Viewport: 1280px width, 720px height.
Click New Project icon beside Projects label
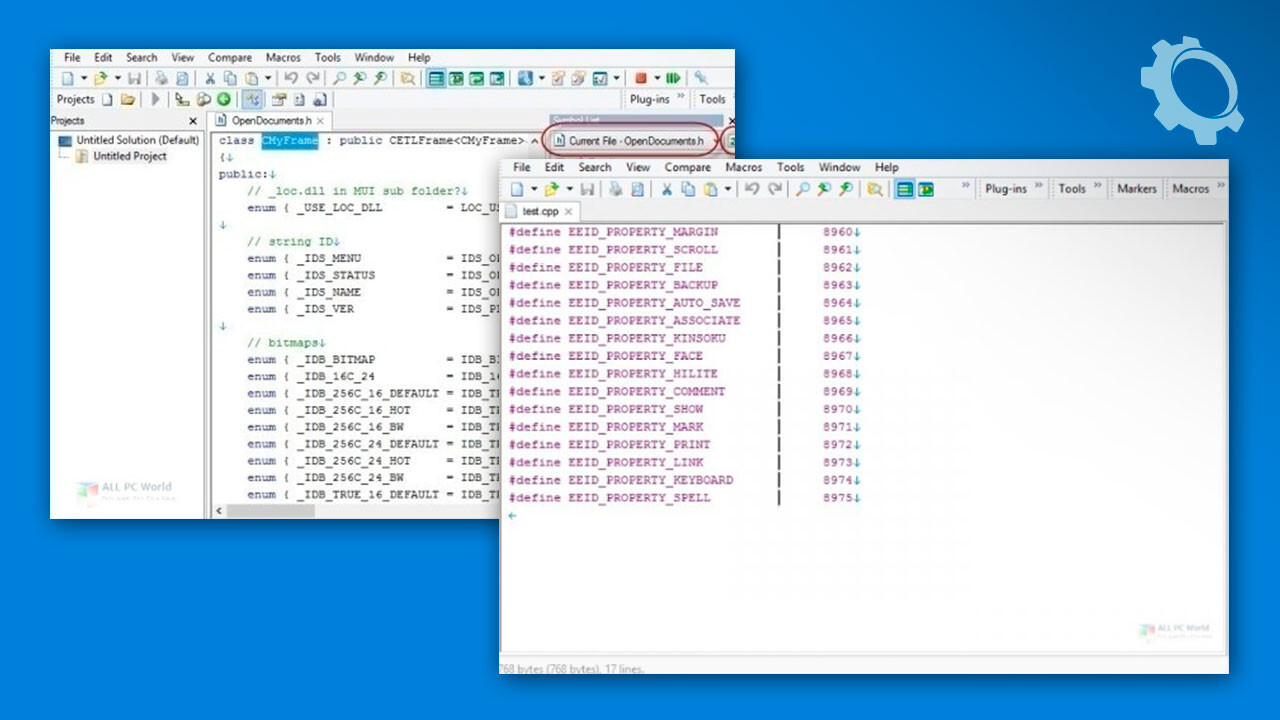tap(107, 99)
